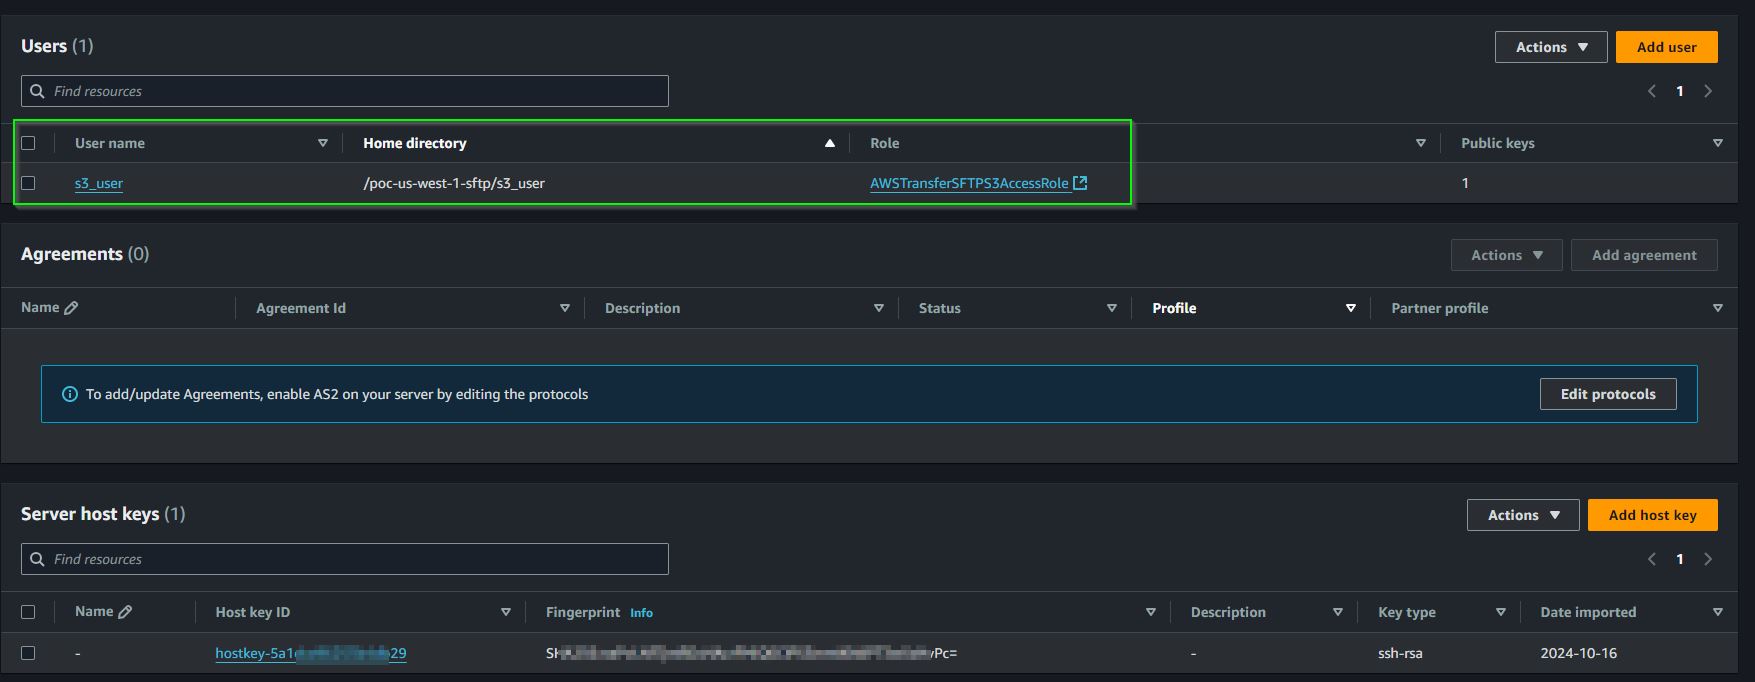
Task: Sort by Public keys column arrow
Action: (x=1717, y=143)
